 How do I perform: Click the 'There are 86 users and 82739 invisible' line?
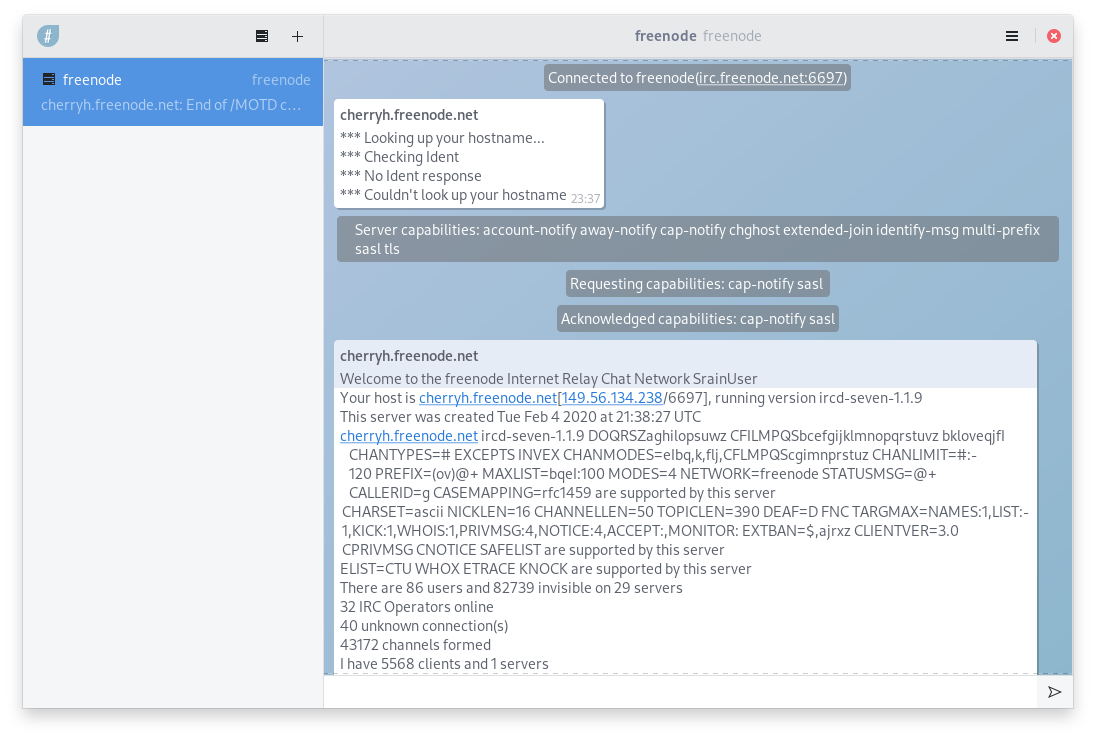[x=511, y=588]
